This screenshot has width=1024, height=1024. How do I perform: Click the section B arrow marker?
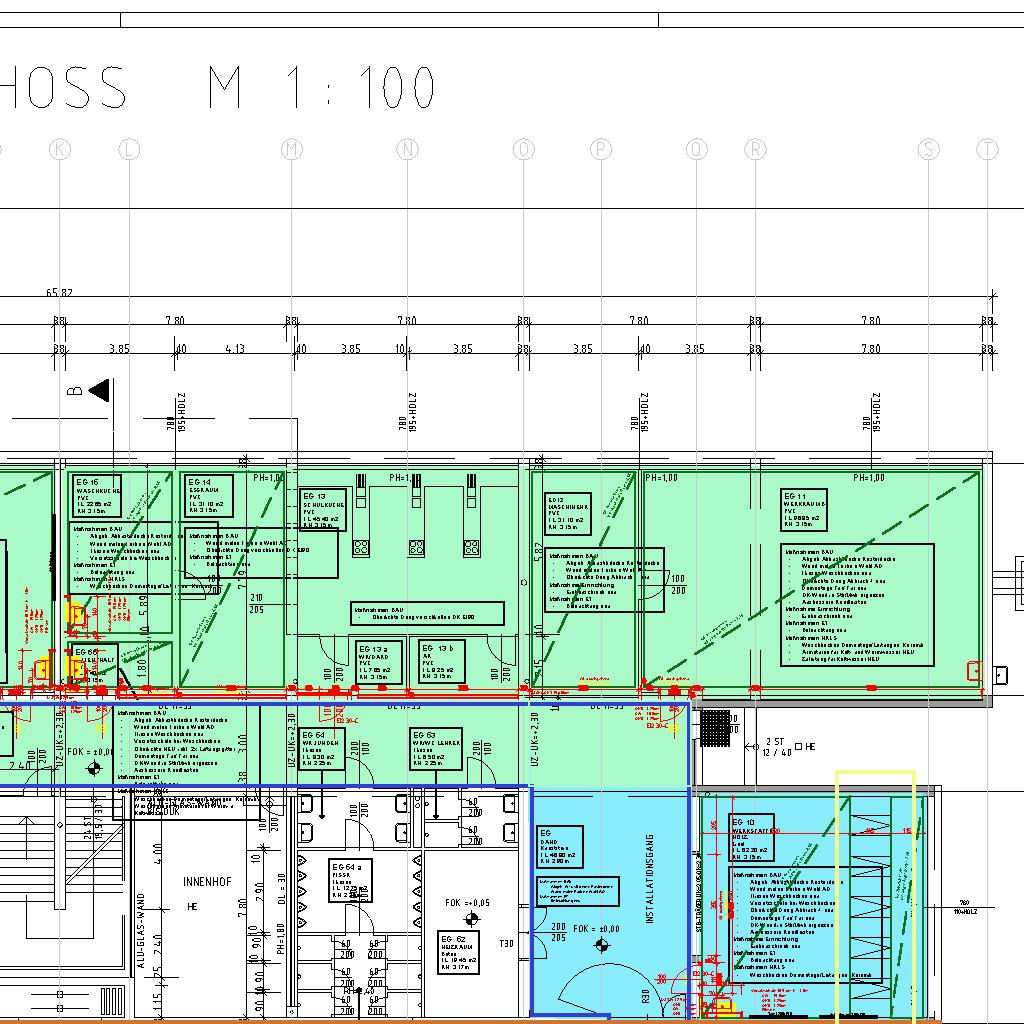[99, 388]
